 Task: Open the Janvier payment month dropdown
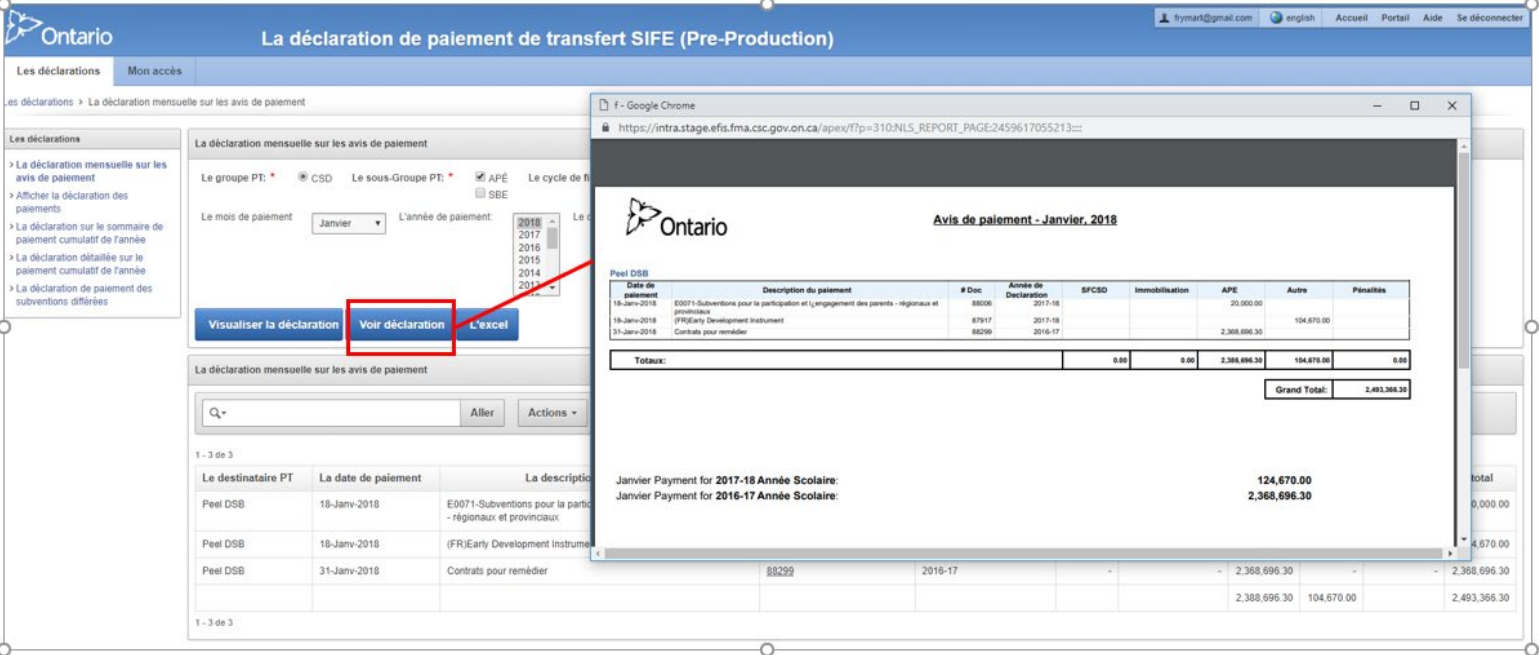(348, 224)
